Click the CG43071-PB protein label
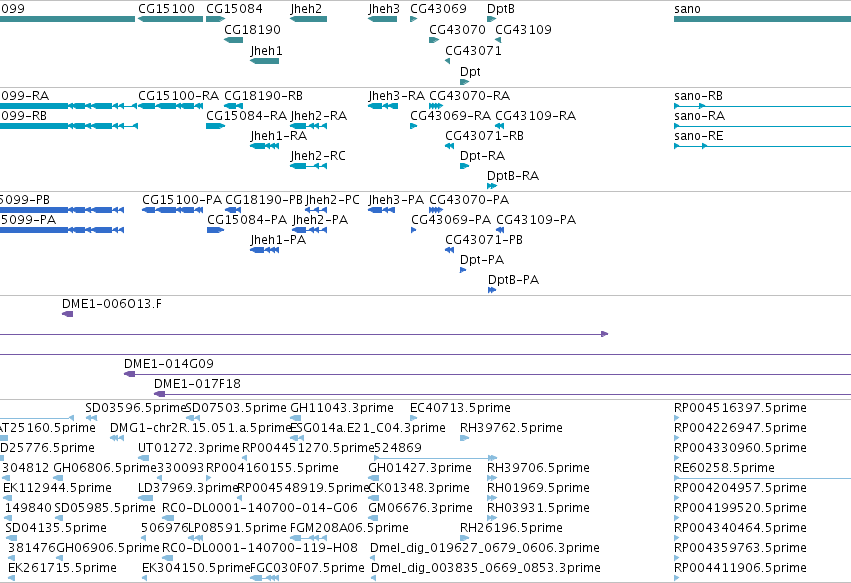 click(x=484, y=240)
